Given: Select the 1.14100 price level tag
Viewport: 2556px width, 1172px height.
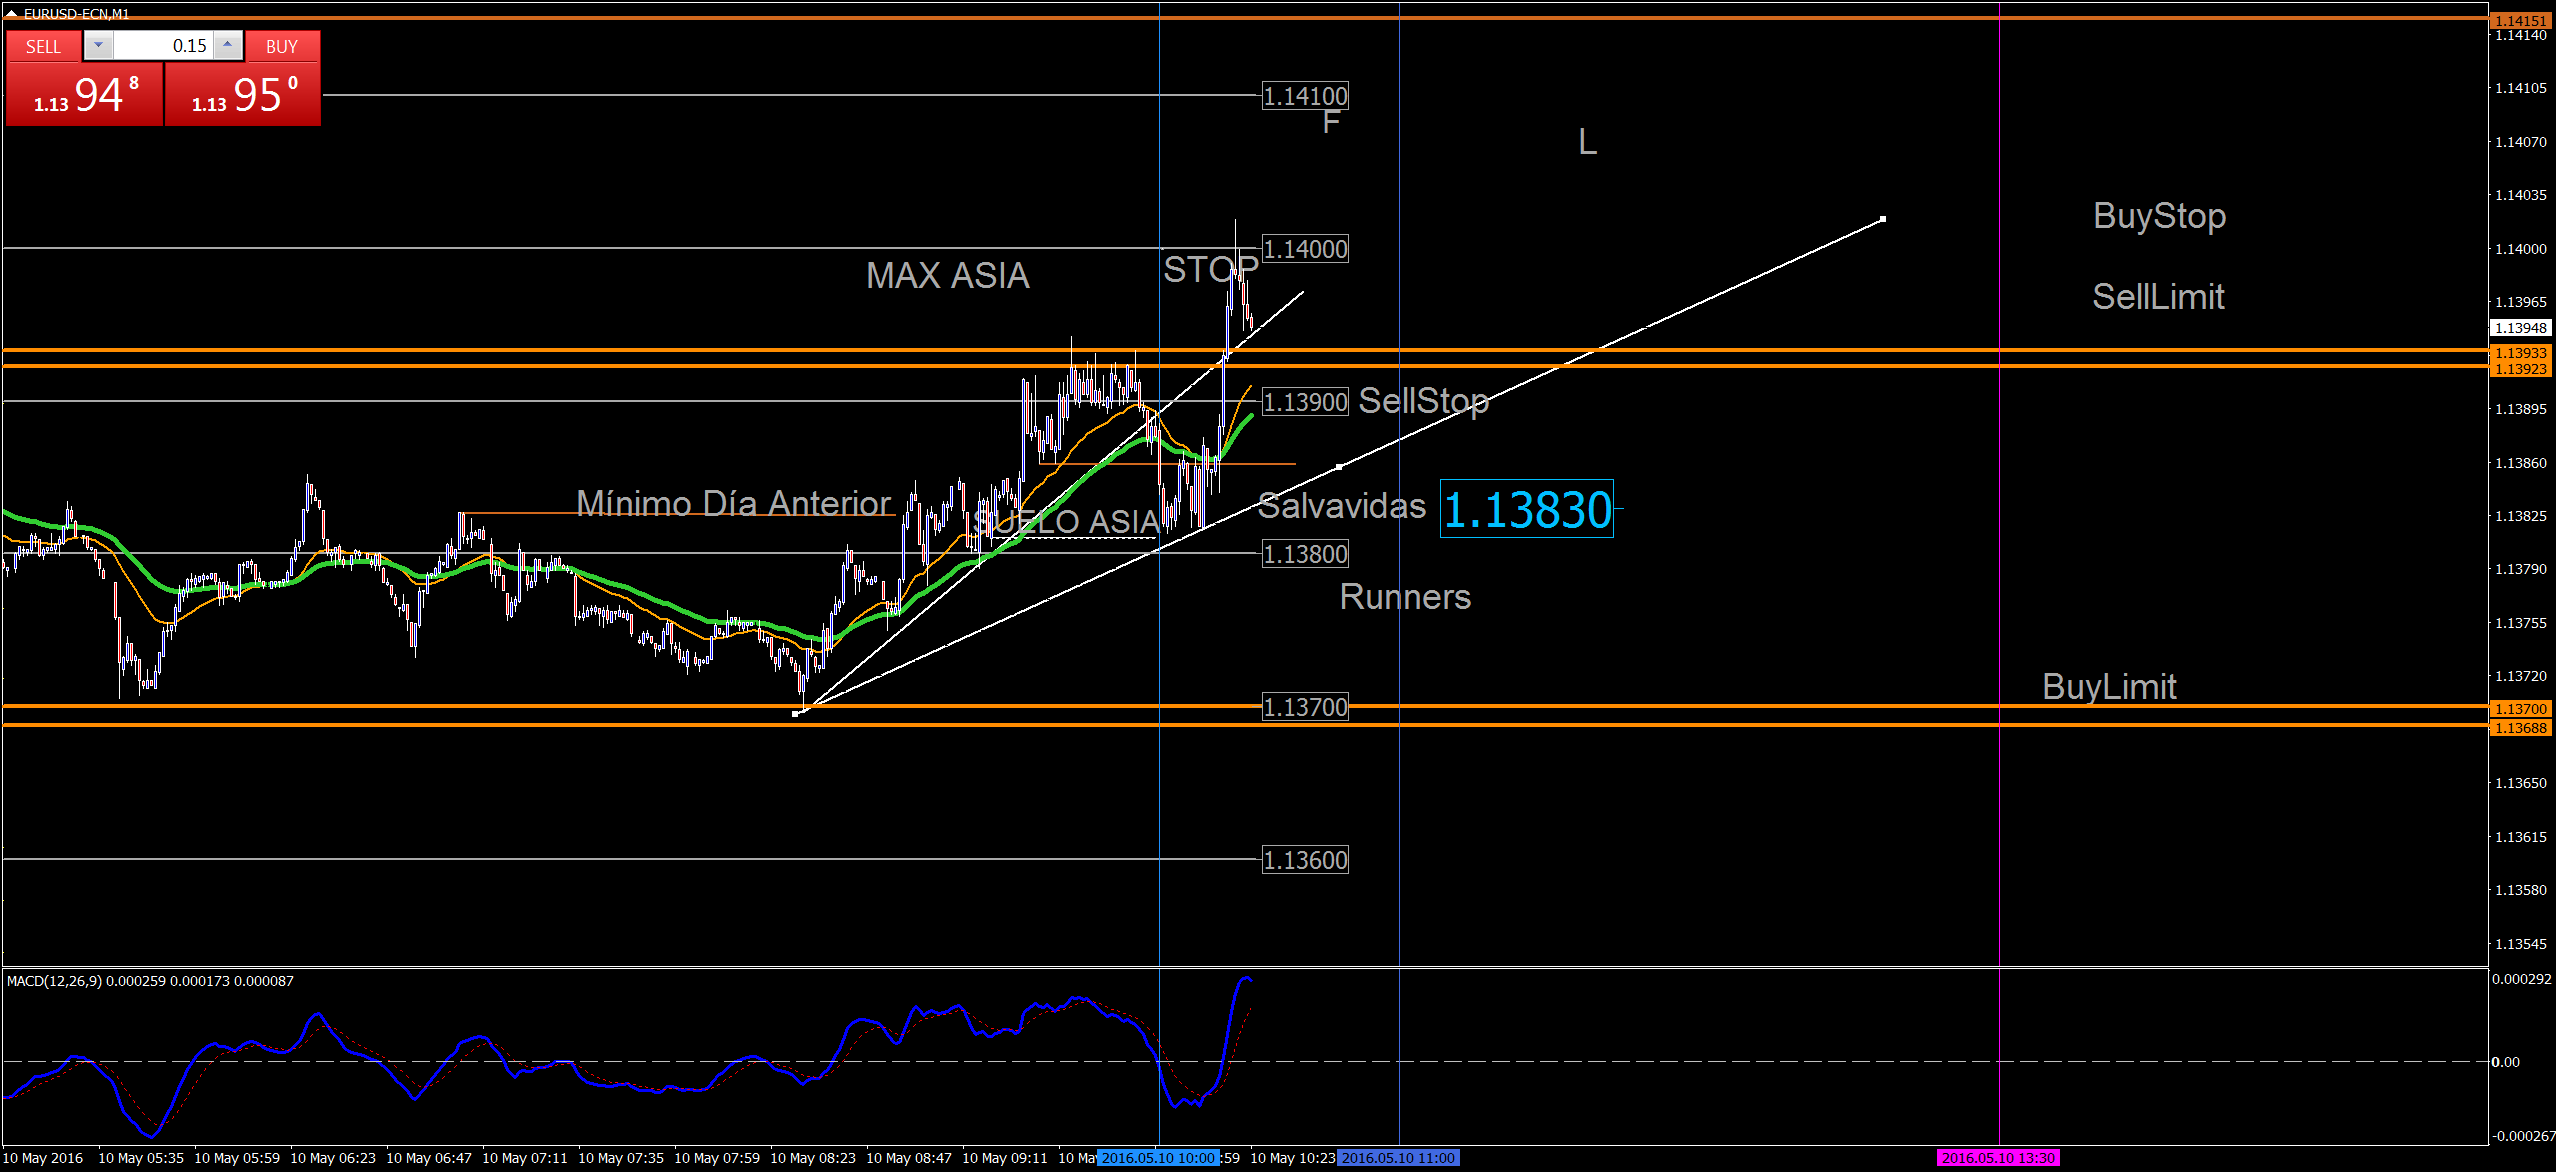Looking at the screenshot, I should pyautogui.click(x=1305, y=96).
